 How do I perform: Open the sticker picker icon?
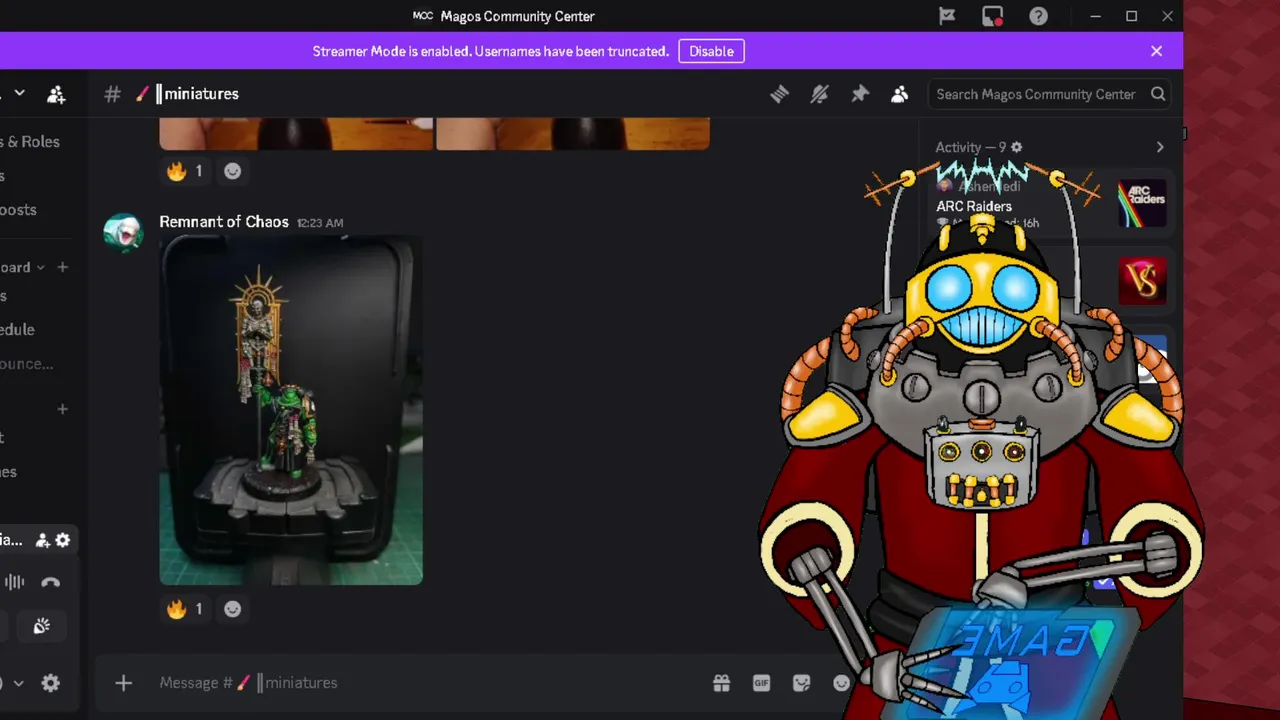(801, 683)
